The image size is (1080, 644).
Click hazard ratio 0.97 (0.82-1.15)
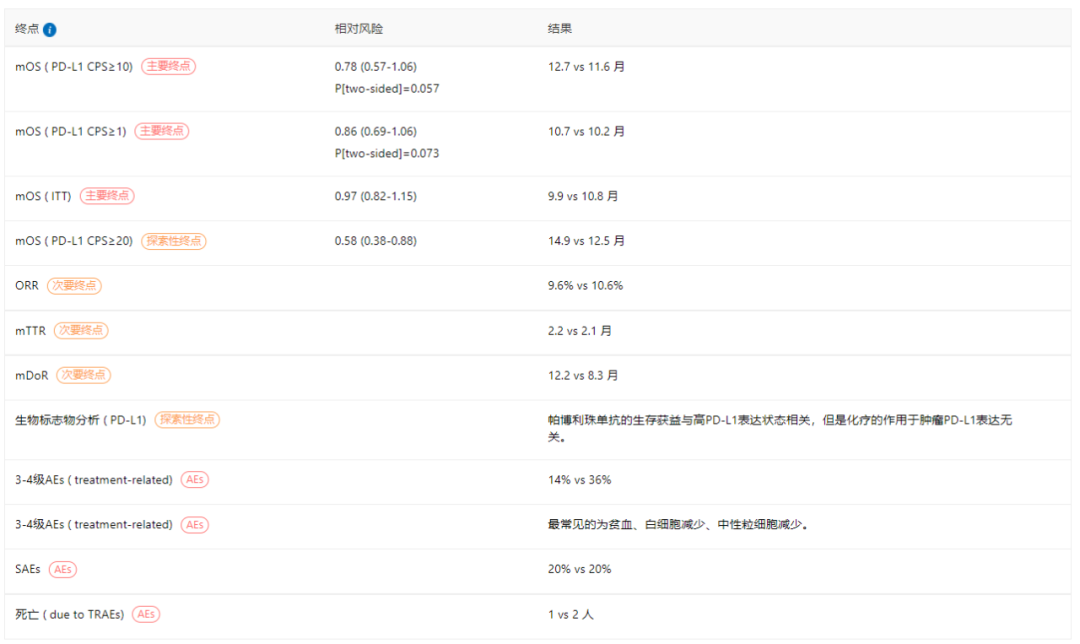pyautogui.click(x=375, y=196)
